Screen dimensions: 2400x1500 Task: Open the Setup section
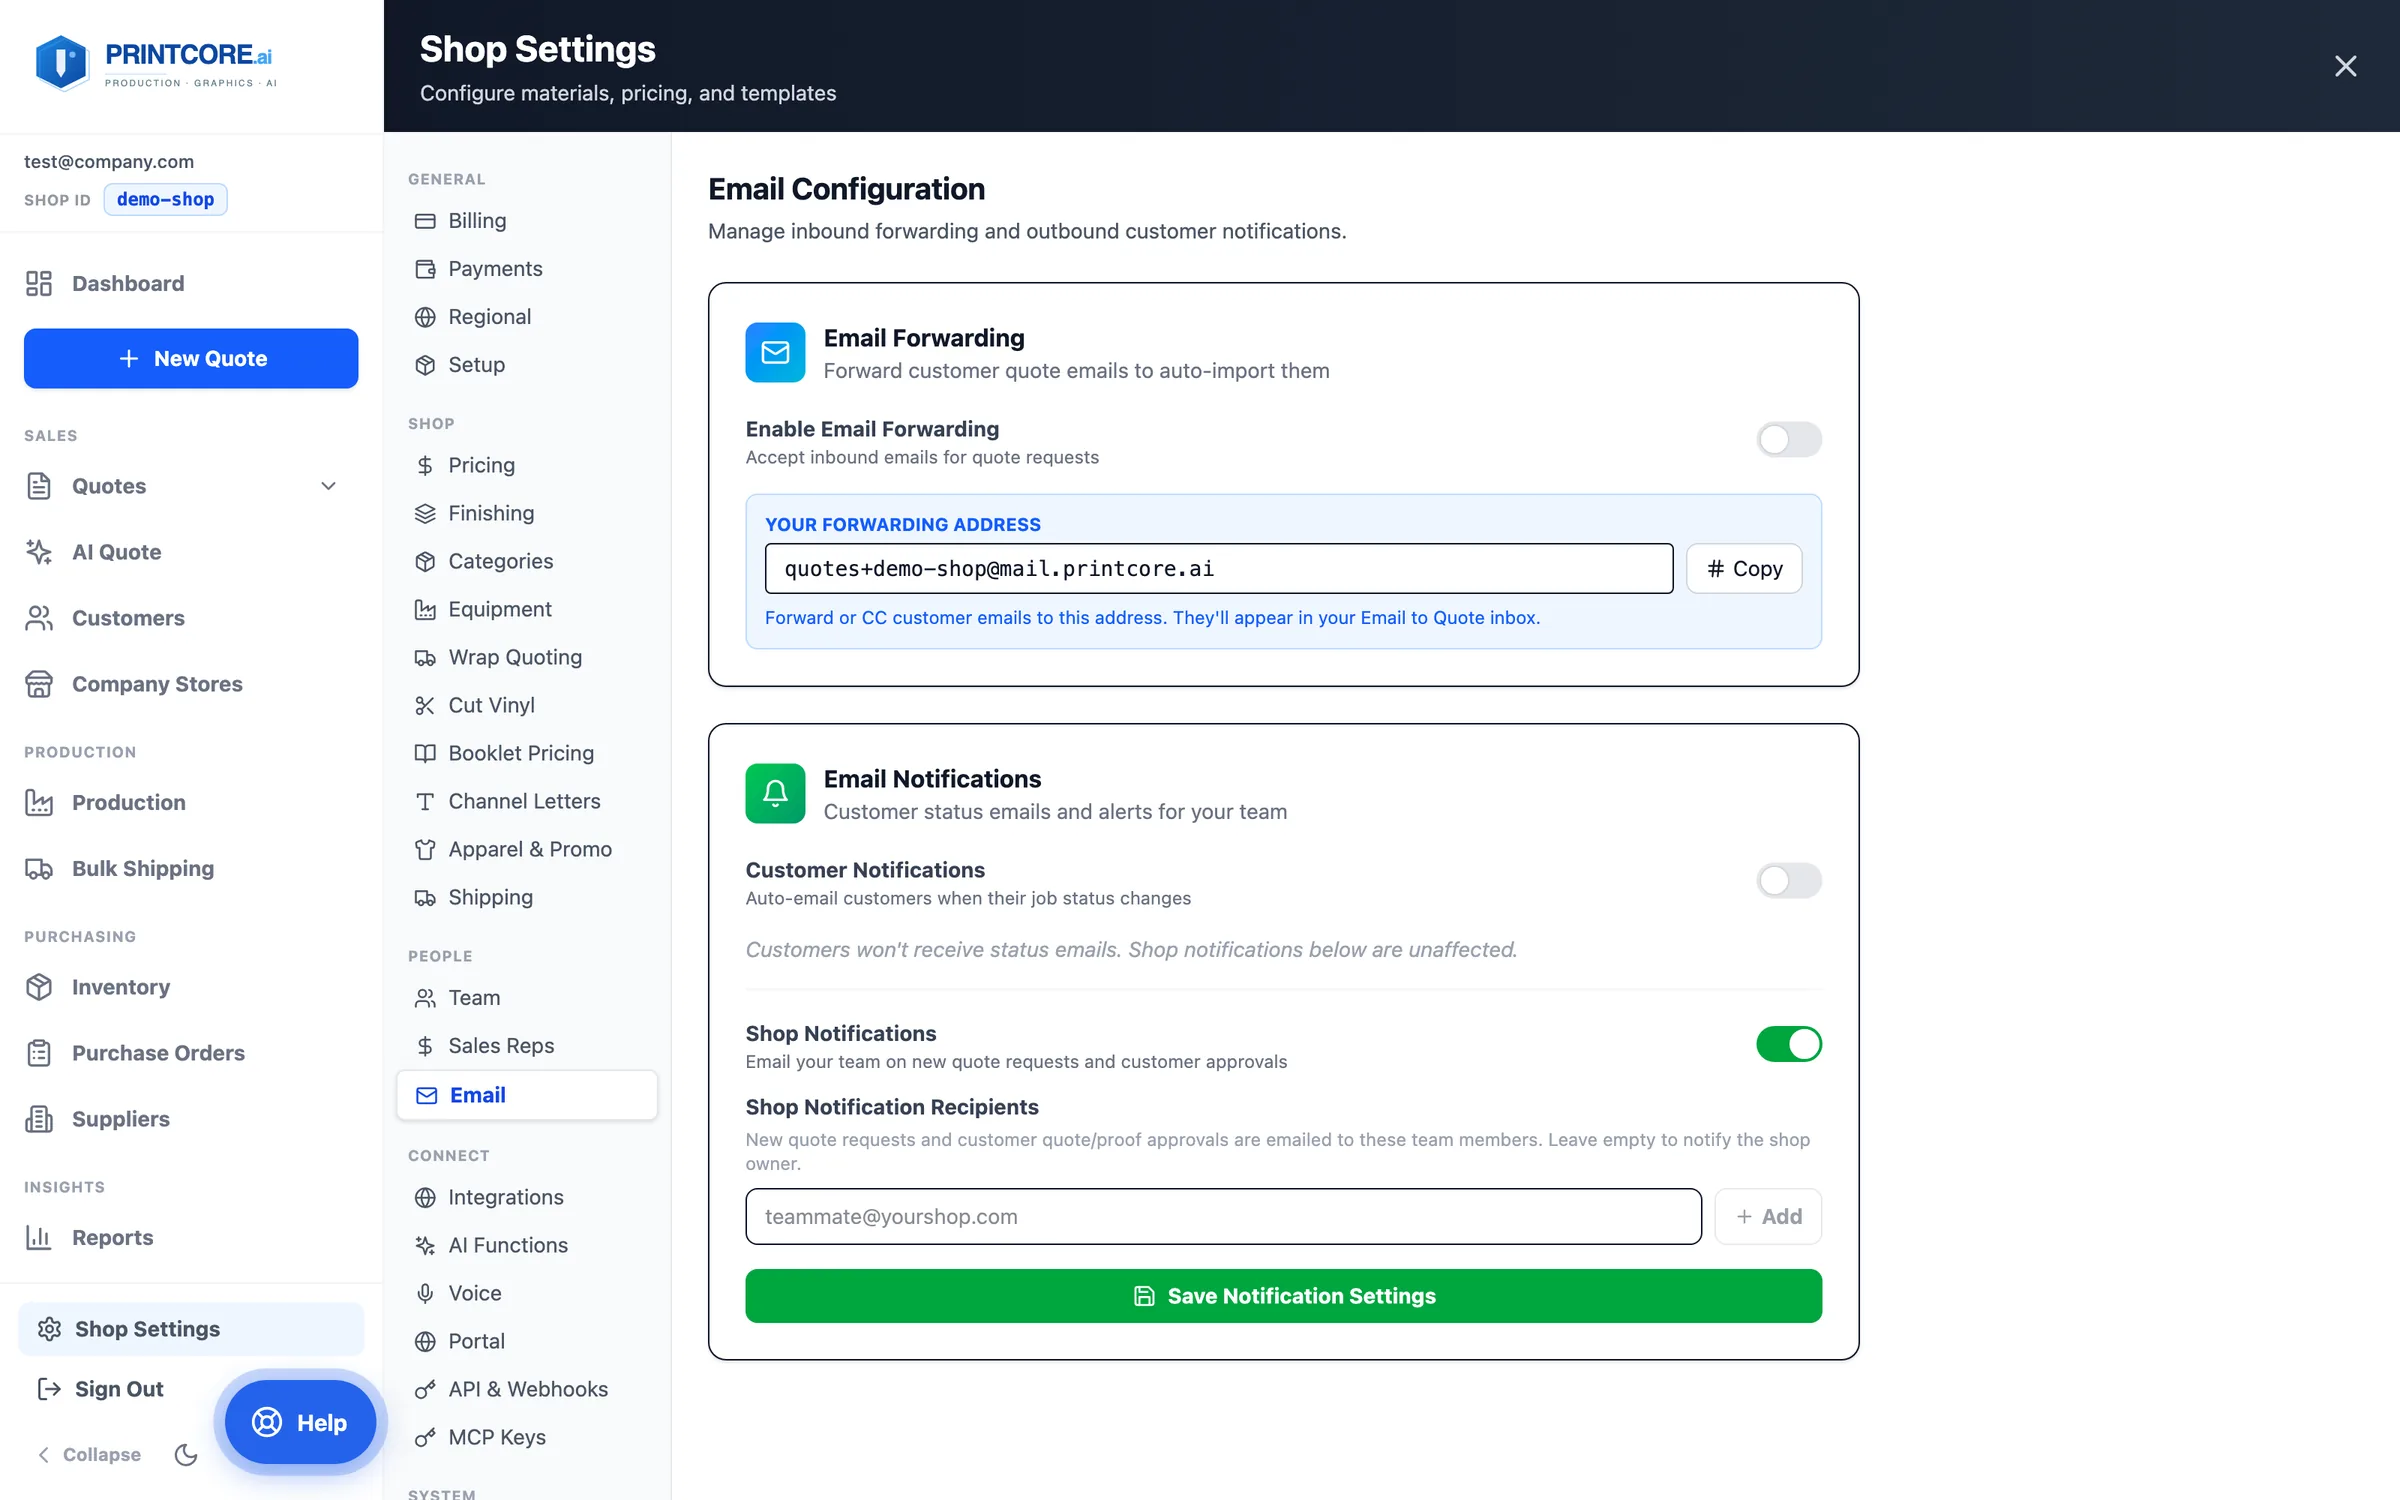click(x=527, y=365)
